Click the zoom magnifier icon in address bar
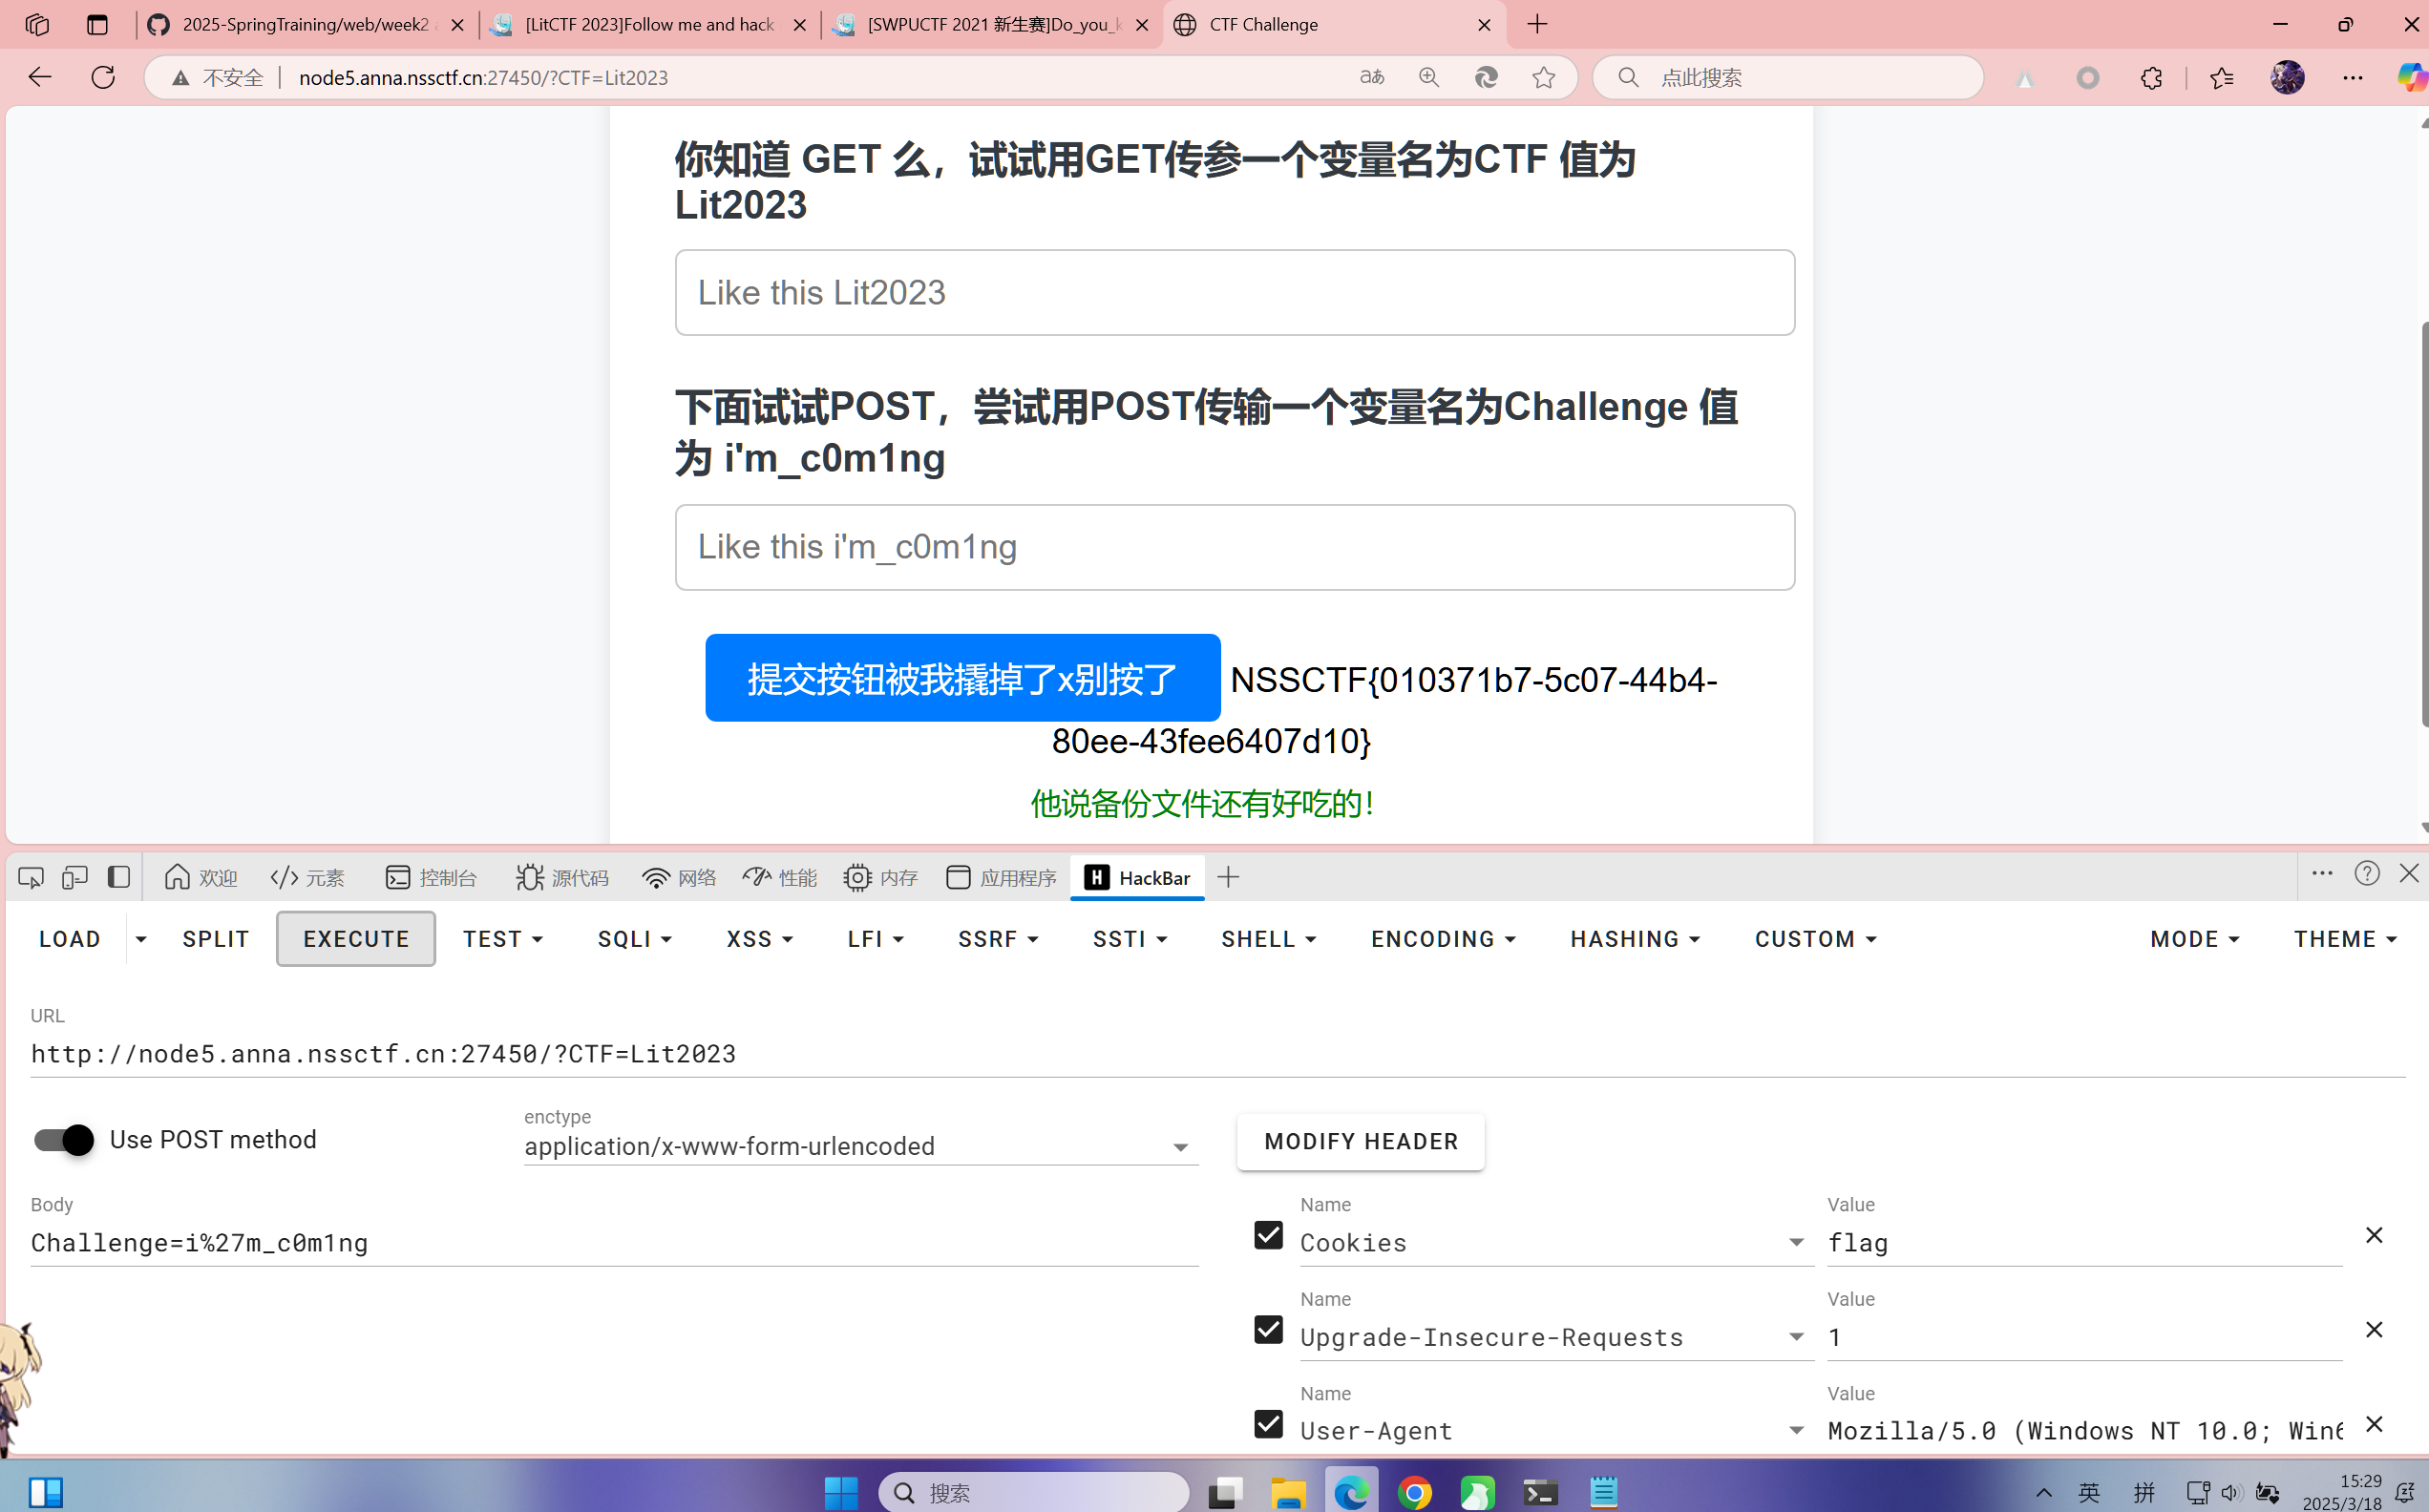The width and height of the screenshot is (2429, 1512). tap(1429, 77)
